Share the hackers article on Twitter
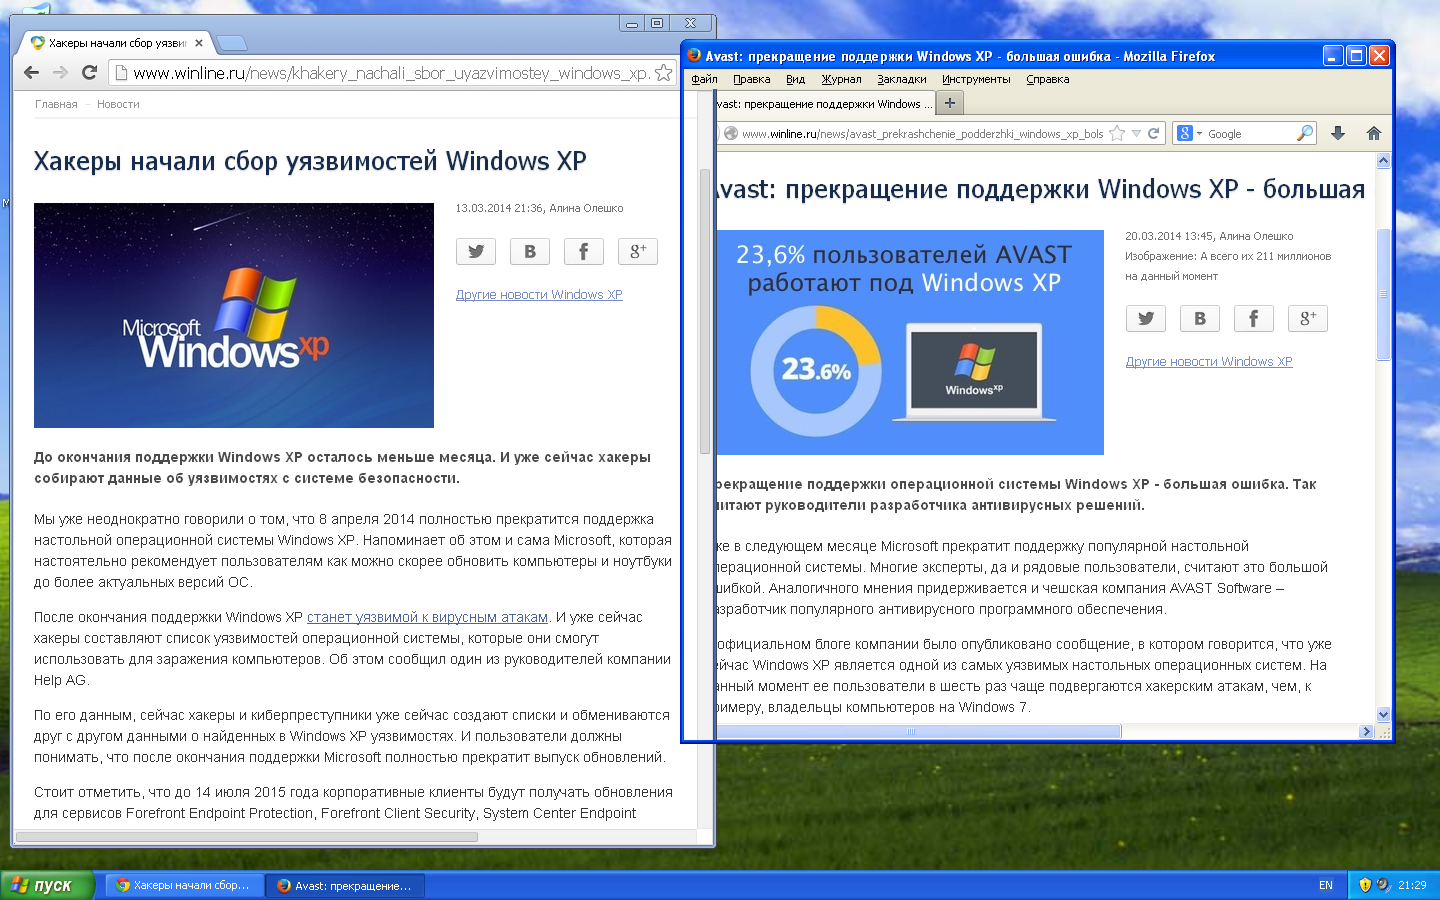 coord(476,252)
